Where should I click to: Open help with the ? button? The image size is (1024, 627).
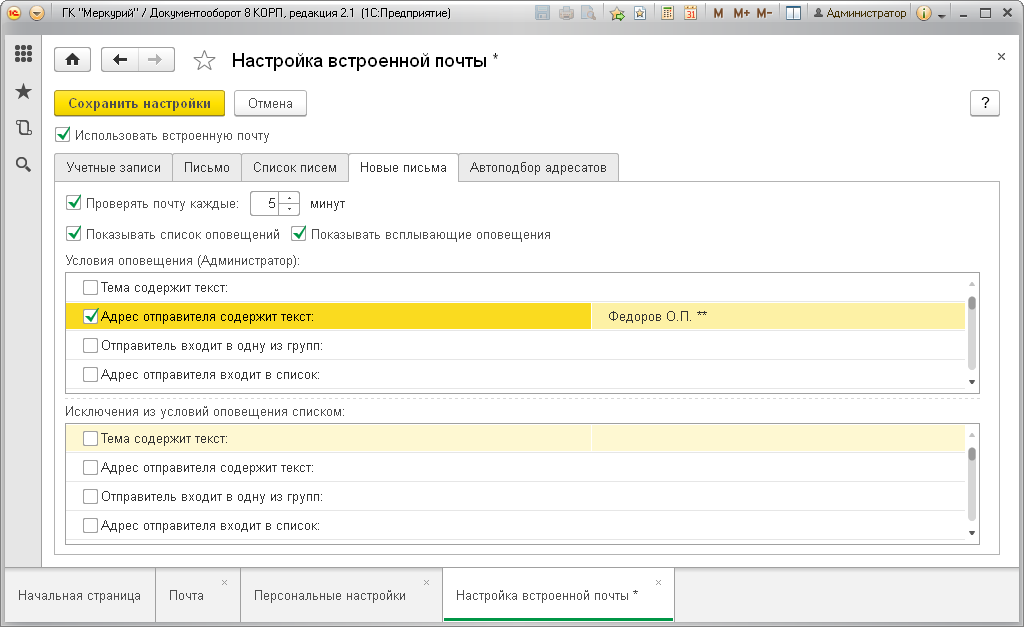pyautogui.click(x=985, y=103)
